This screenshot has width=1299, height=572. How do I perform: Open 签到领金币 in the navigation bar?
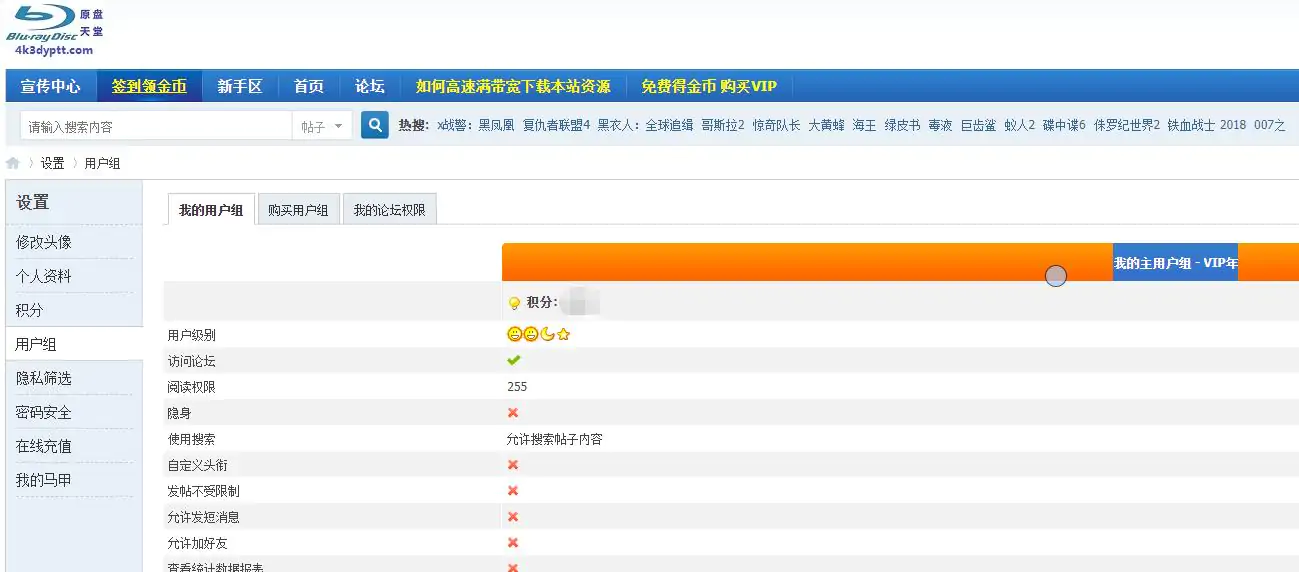point(149,86)
